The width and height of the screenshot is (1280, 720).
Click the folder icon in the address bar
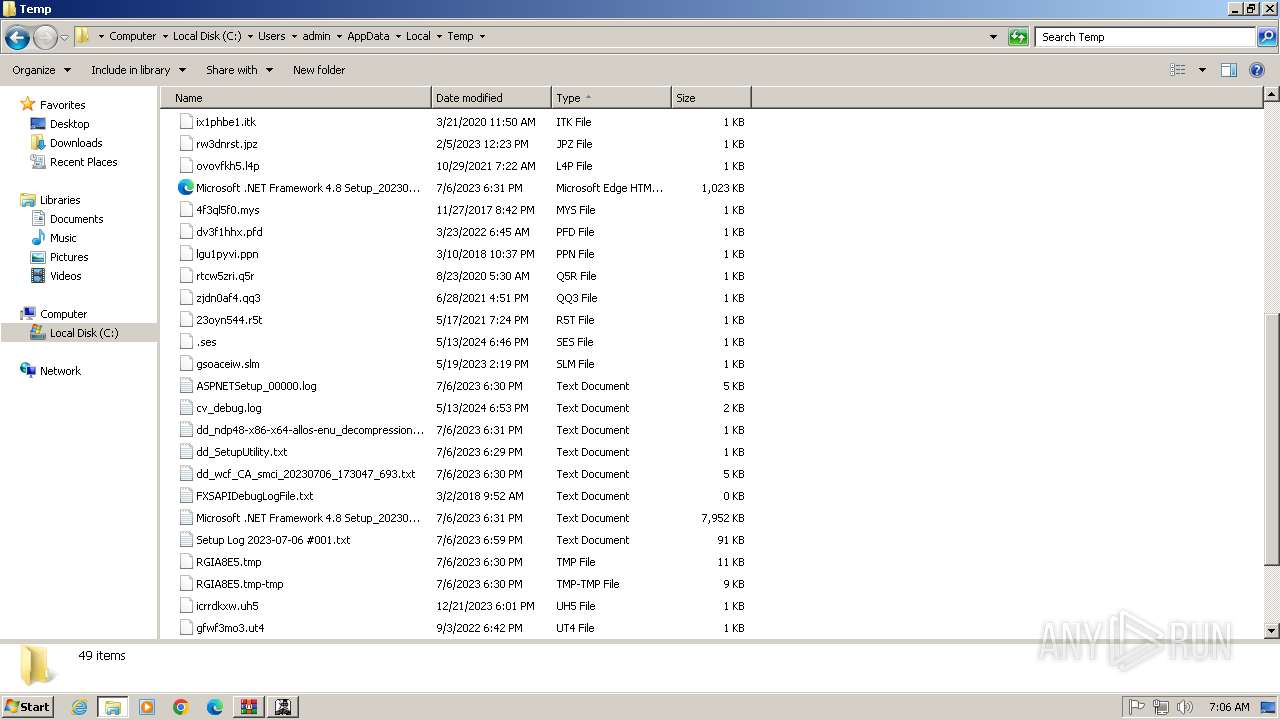coord(83,36)
